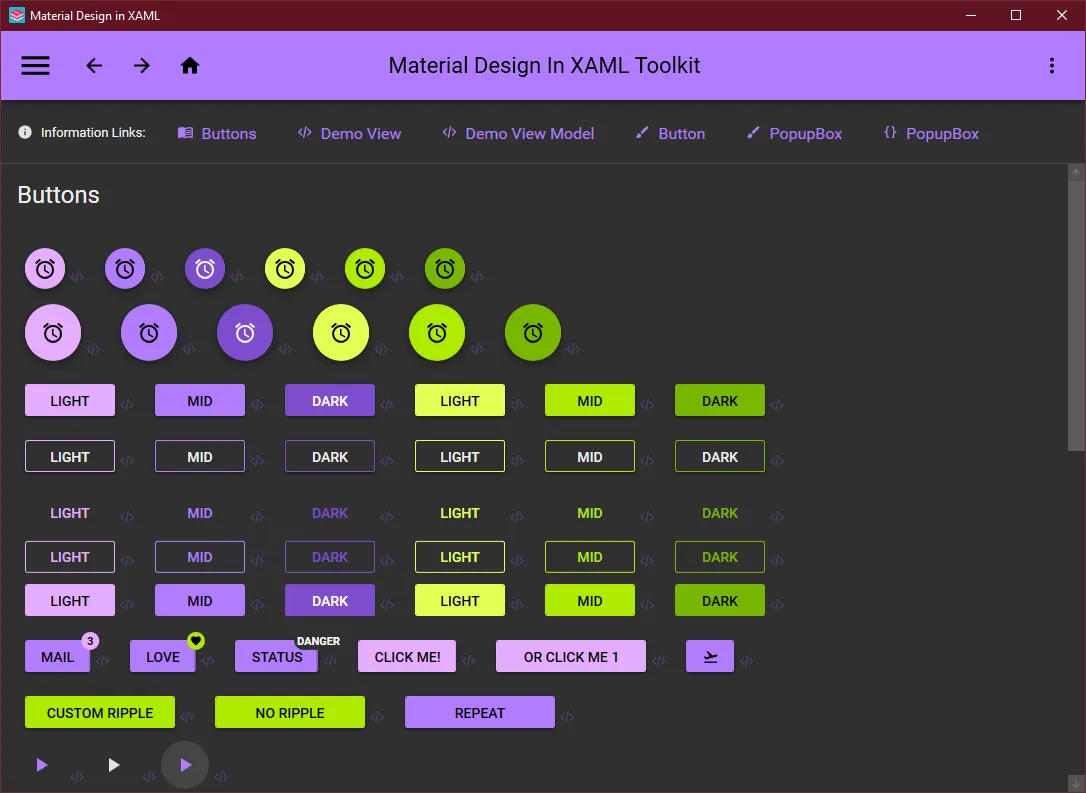Go forward with the right arrow

click(142, 66)
